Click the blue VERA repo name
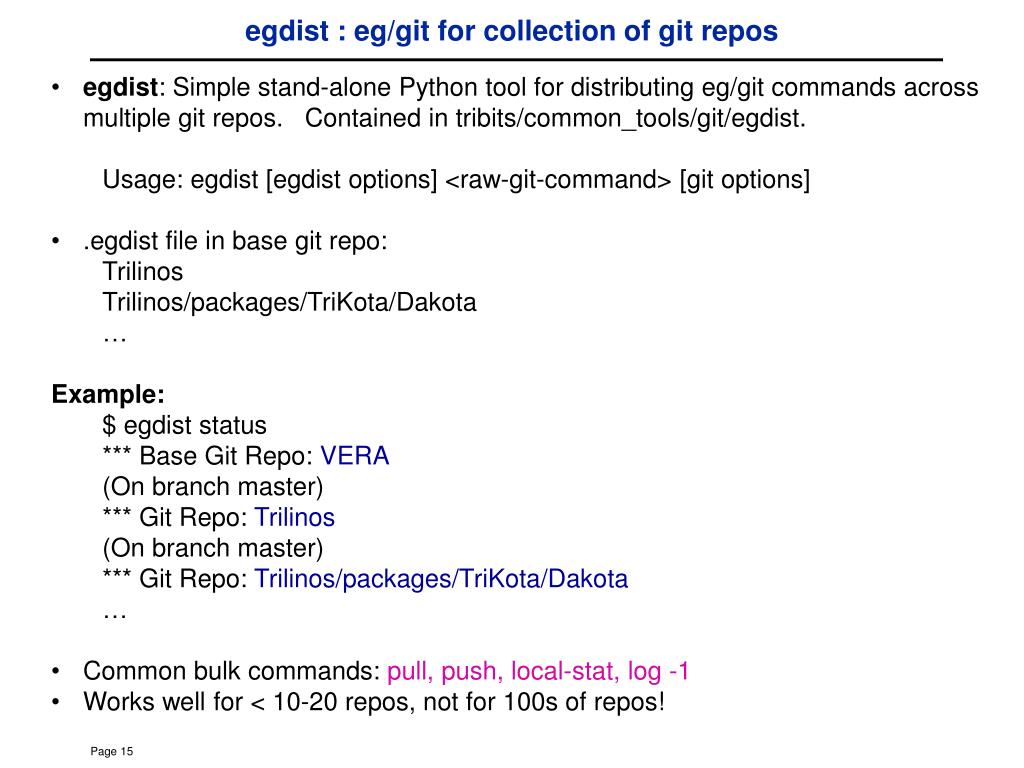Viewport: 1024px width, 768px height. click(355, 456)
